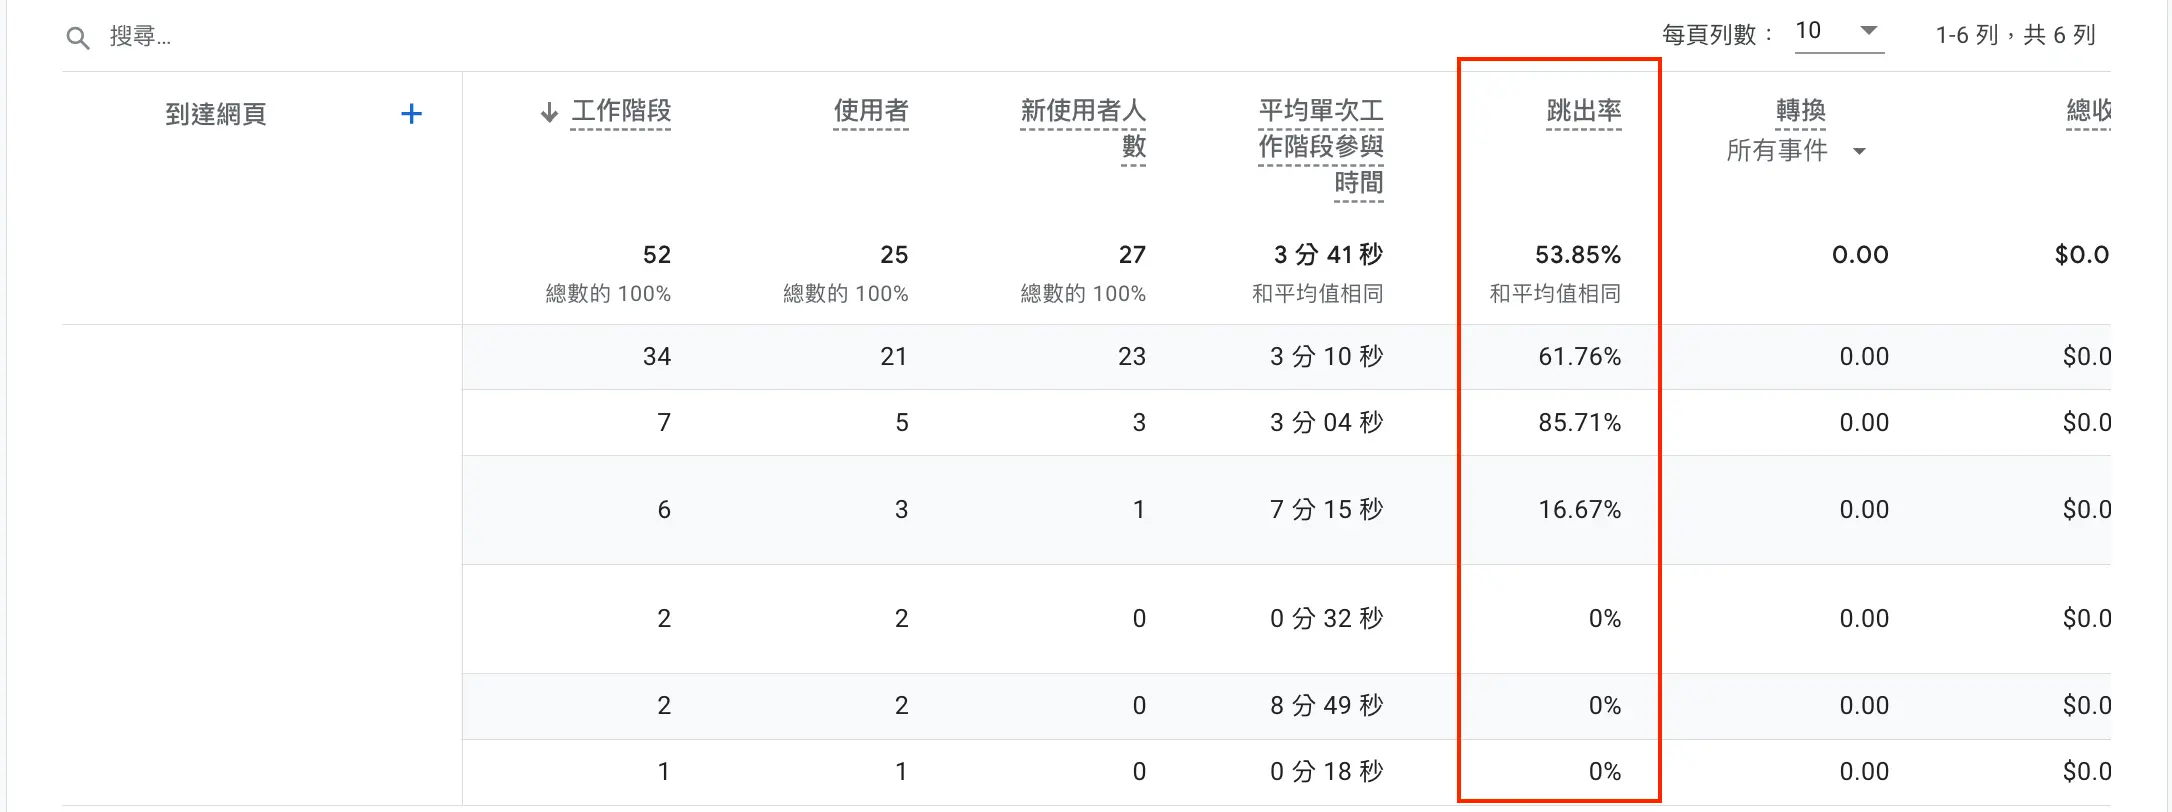Click the 總收 revenue column header

[x=2089, y=111]
